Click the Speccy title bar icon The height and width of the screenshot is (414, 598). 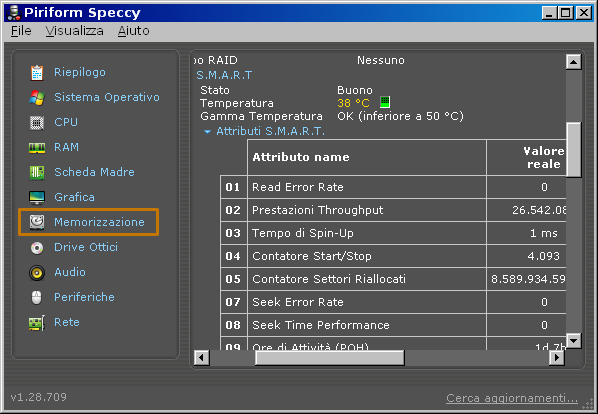click(14, 13)
